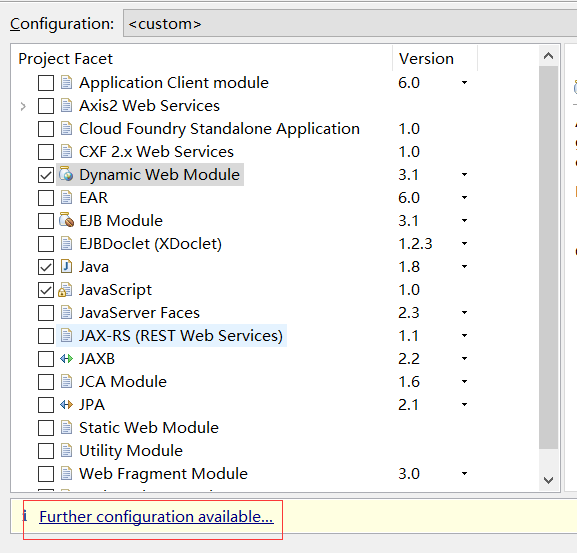Tick the EJBDoclet (XDoclet) checkbox
This screenshot has height=553, width=577.
[x=46, y=244]
